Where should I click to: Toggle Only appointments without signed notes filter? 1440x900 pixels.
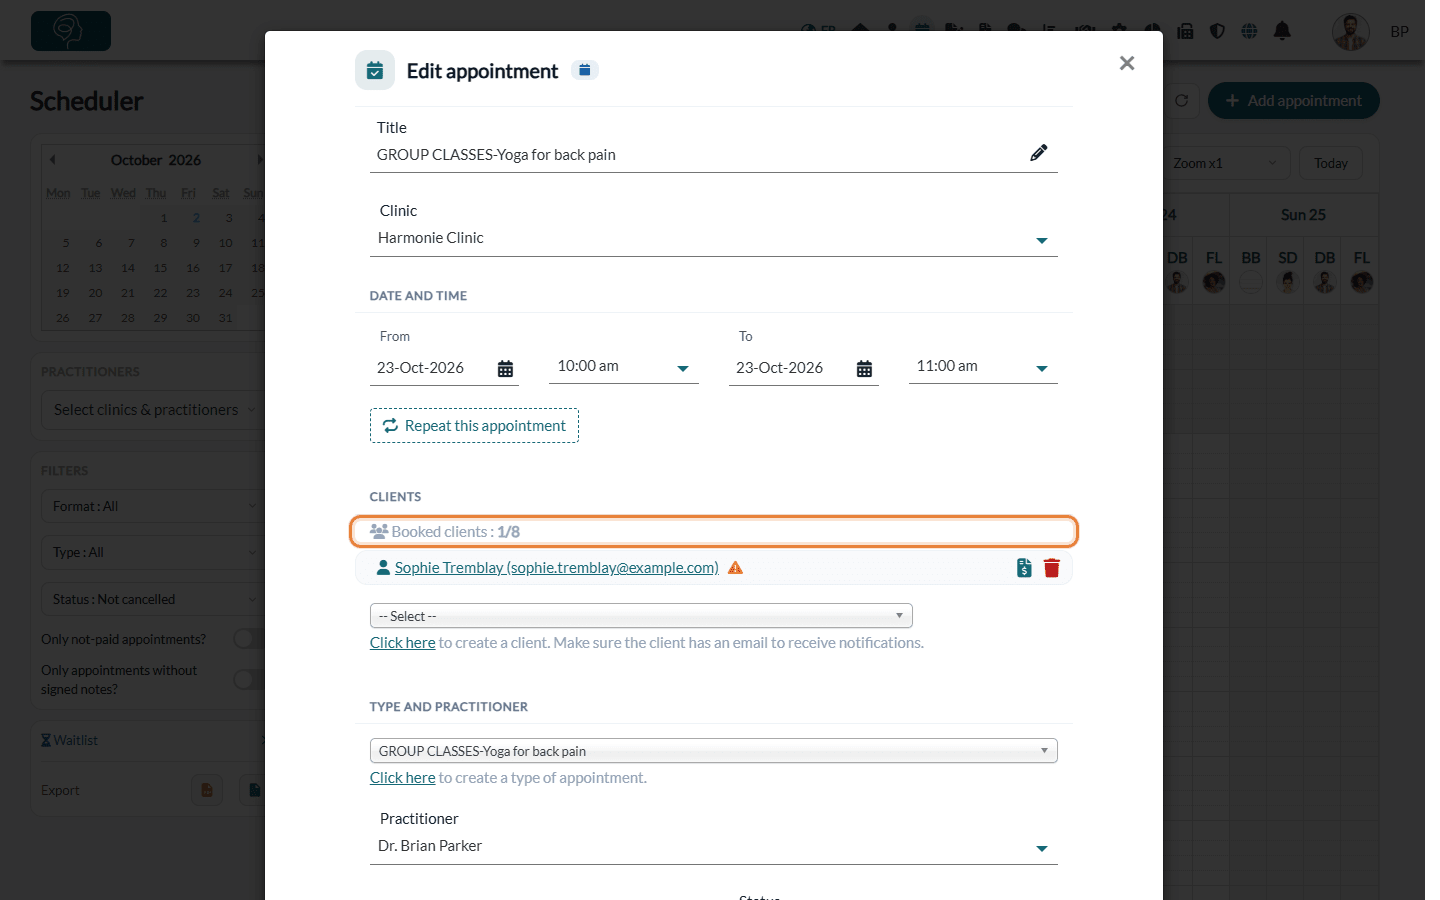coord(249,680)
